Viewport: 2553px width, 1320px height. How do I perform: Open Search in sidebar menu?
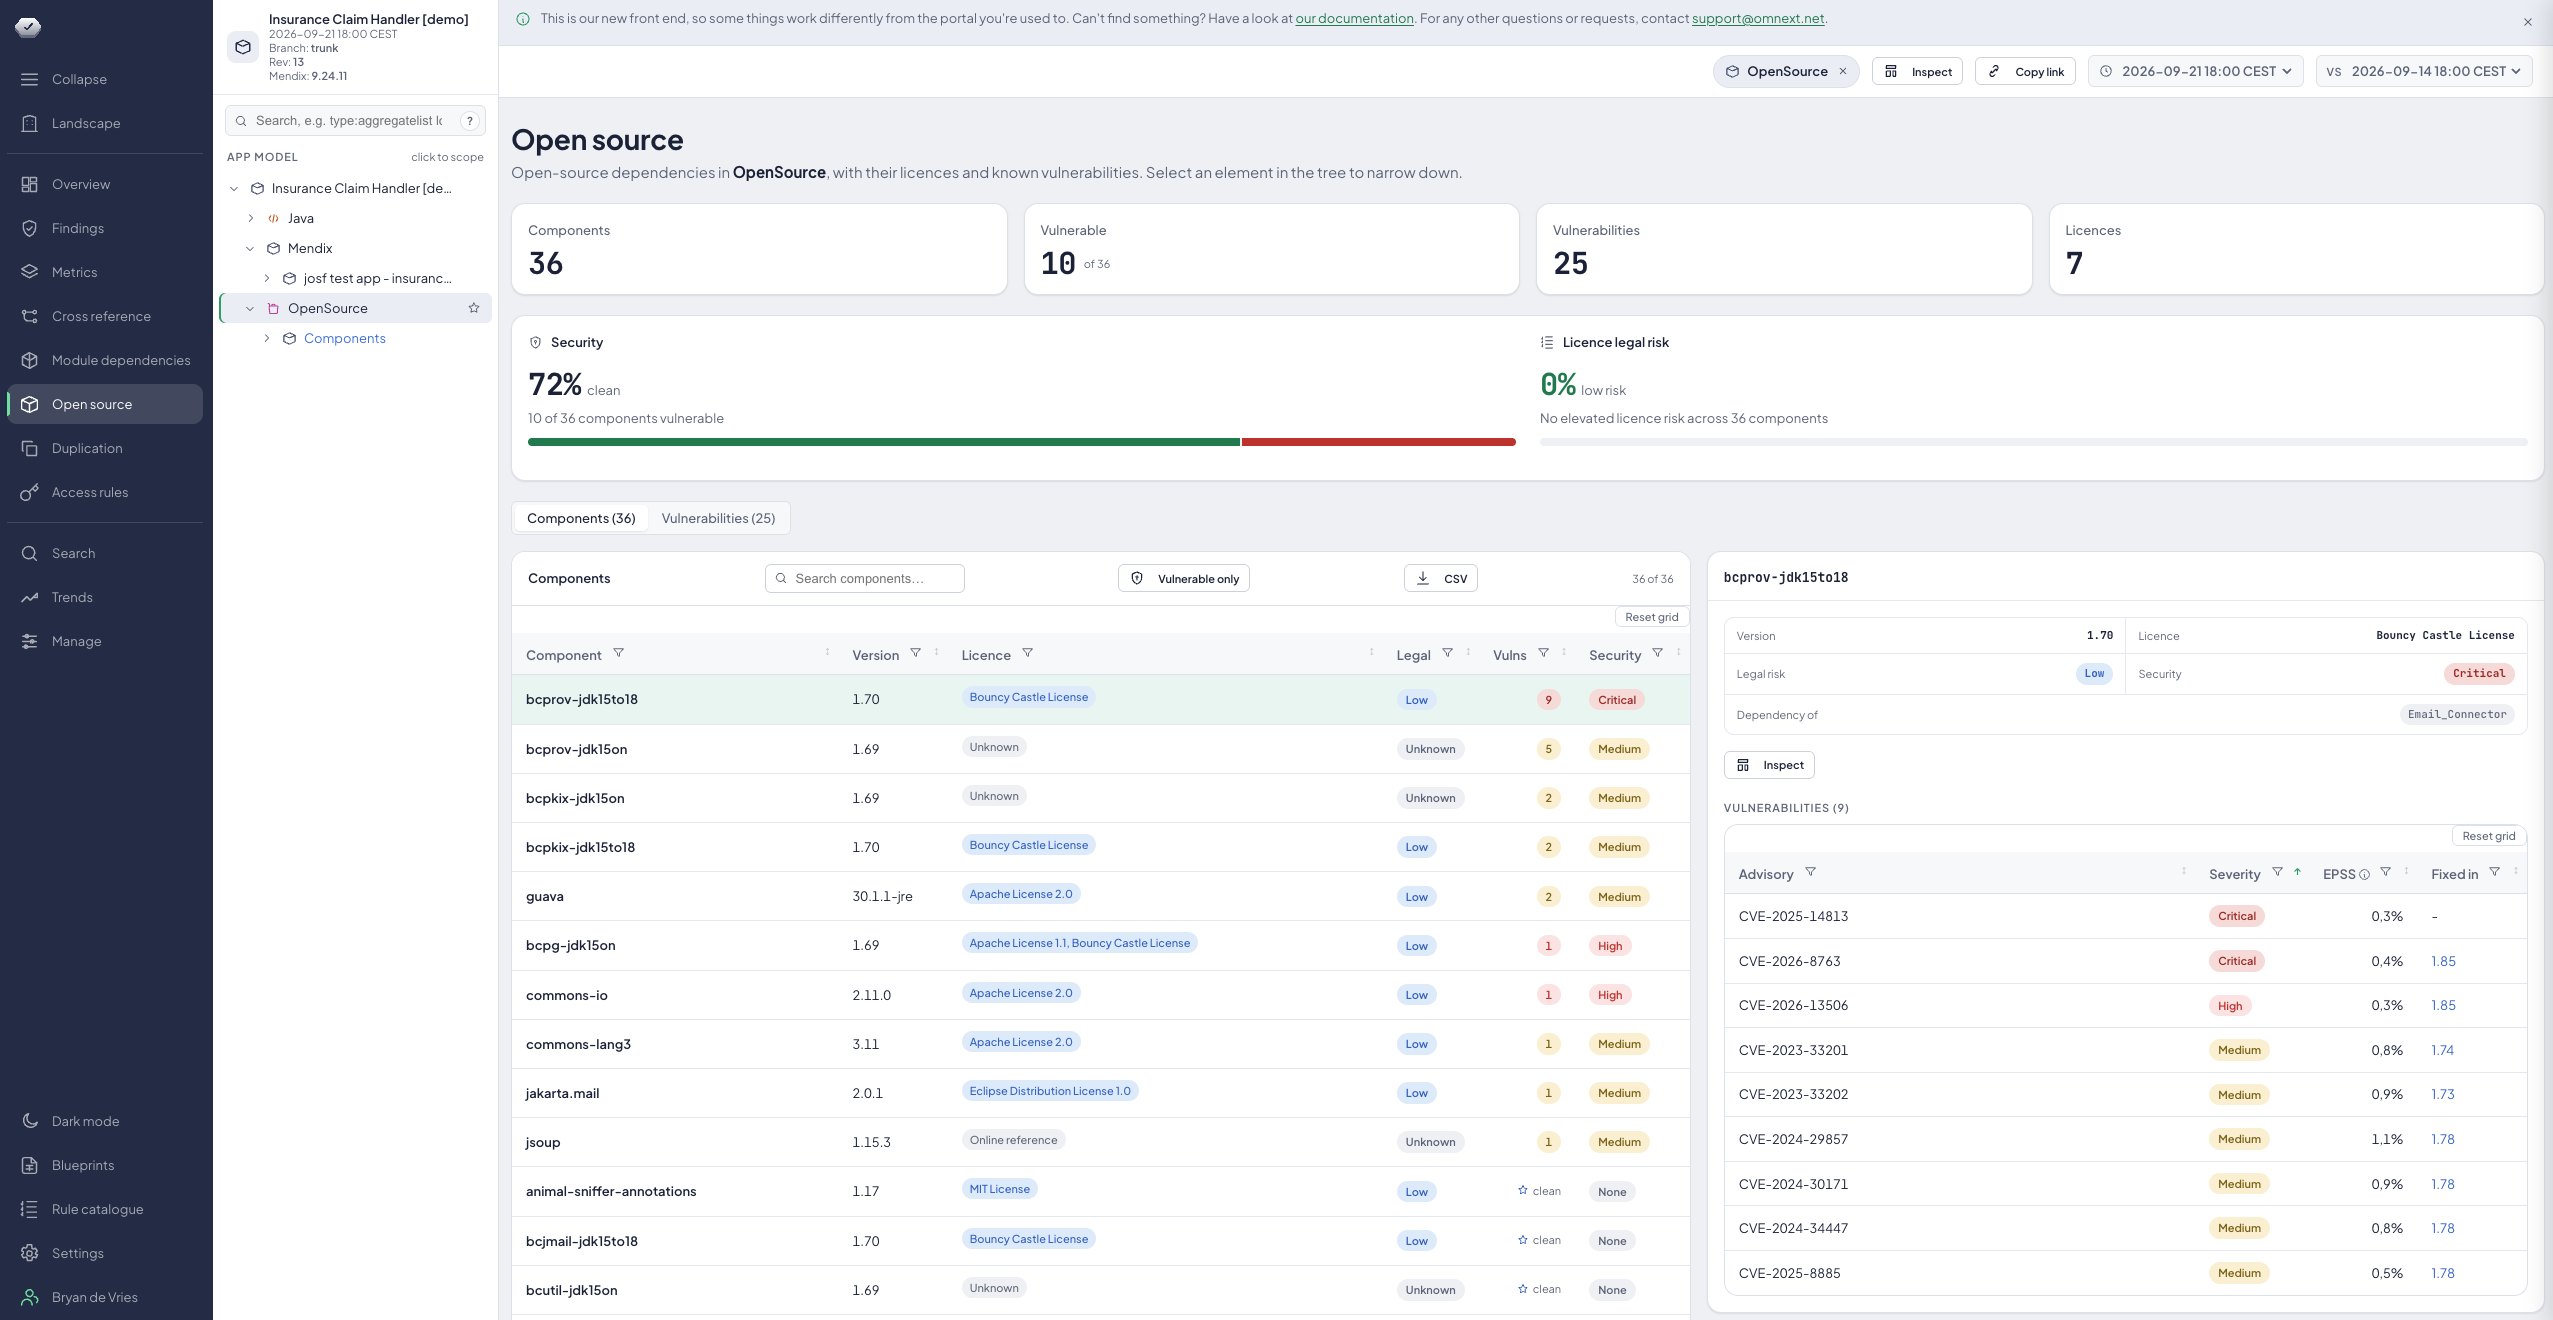[105, 553]
